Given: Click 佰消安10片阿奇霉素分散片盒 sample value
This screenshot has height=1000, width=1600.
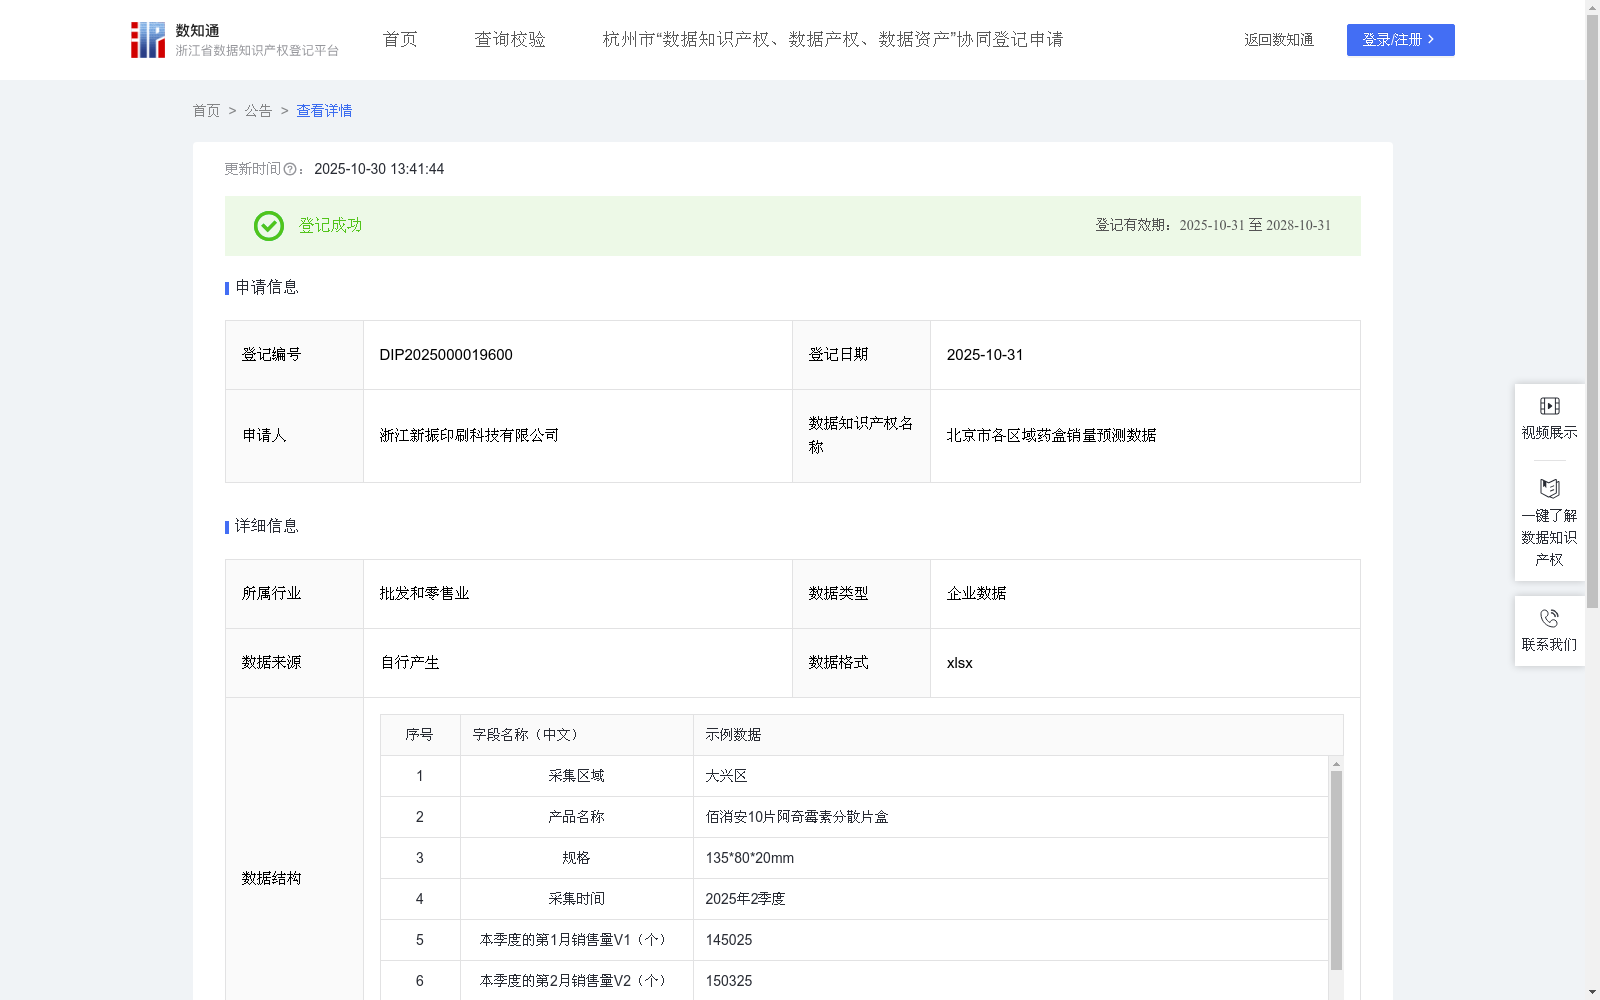Looking at the screenshot, I should pos(797,817).
